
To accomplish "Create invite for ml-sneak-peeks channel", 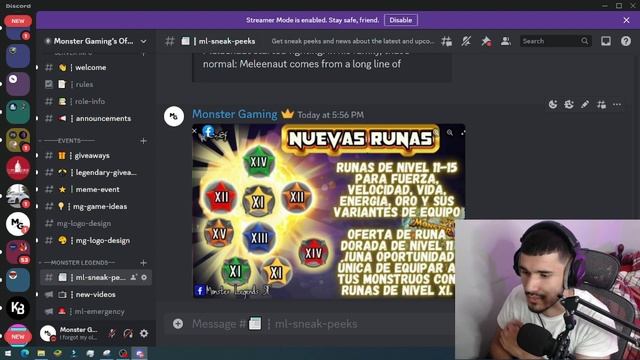I will pyautogui.click(x=133, y=278).
